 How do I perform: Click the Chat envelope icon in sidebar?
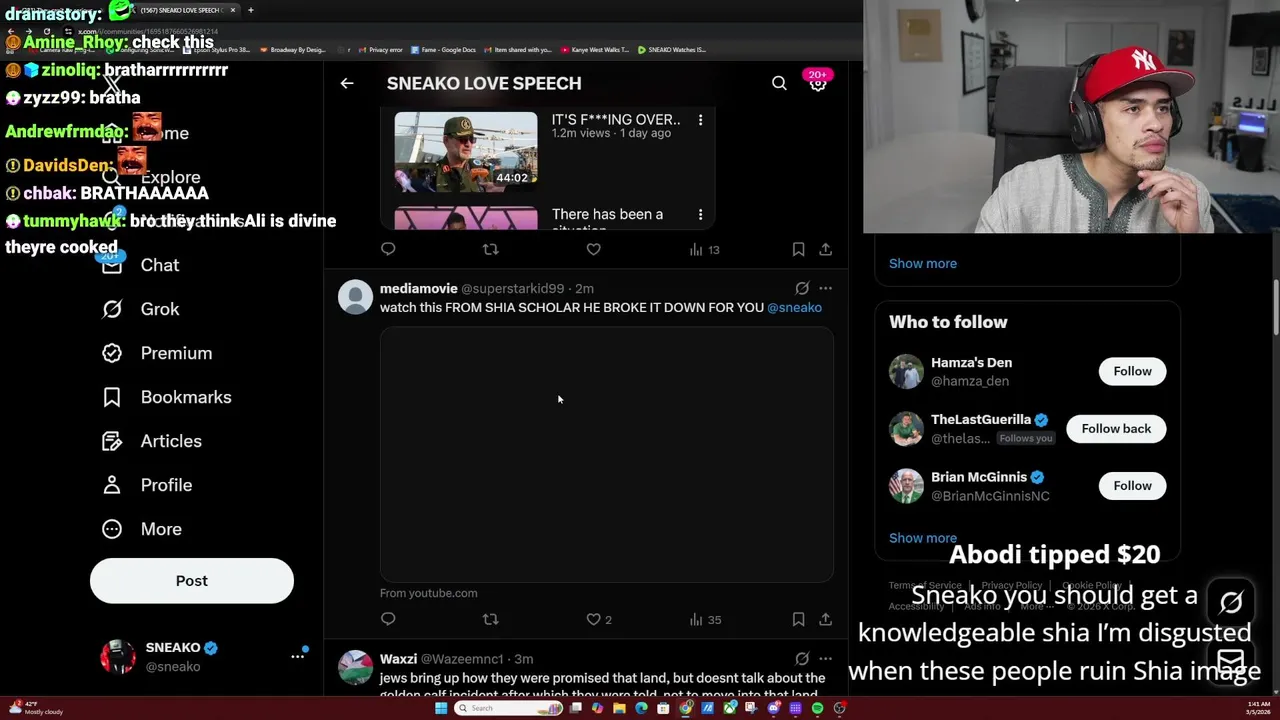[x=112, y=265]
